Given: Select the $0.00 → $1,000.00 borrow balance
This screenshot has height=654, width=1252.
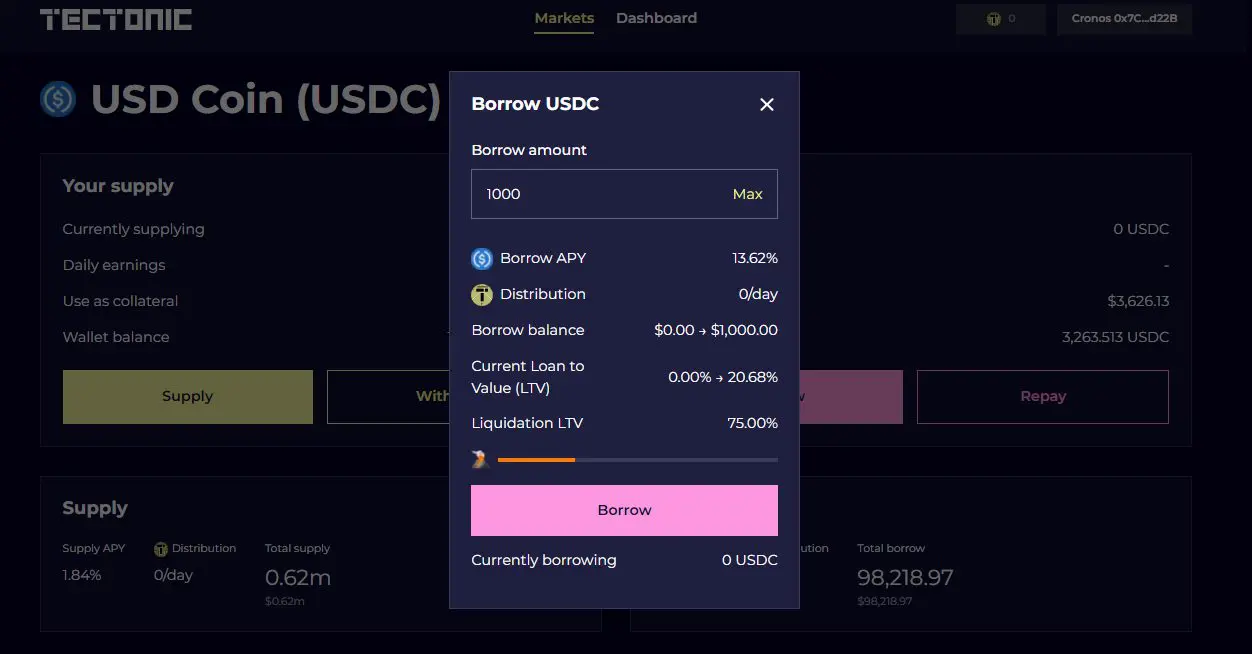Looking at the screenshot, I should 716,330.
